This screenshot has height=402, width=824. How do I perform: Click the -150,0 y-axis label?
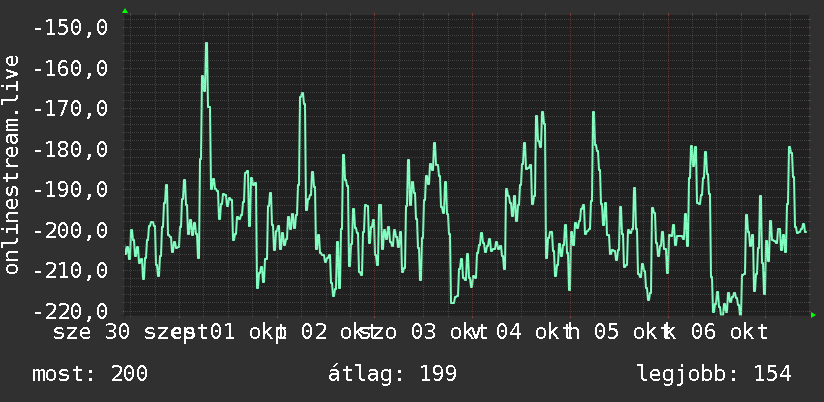[x=70, y=28]
